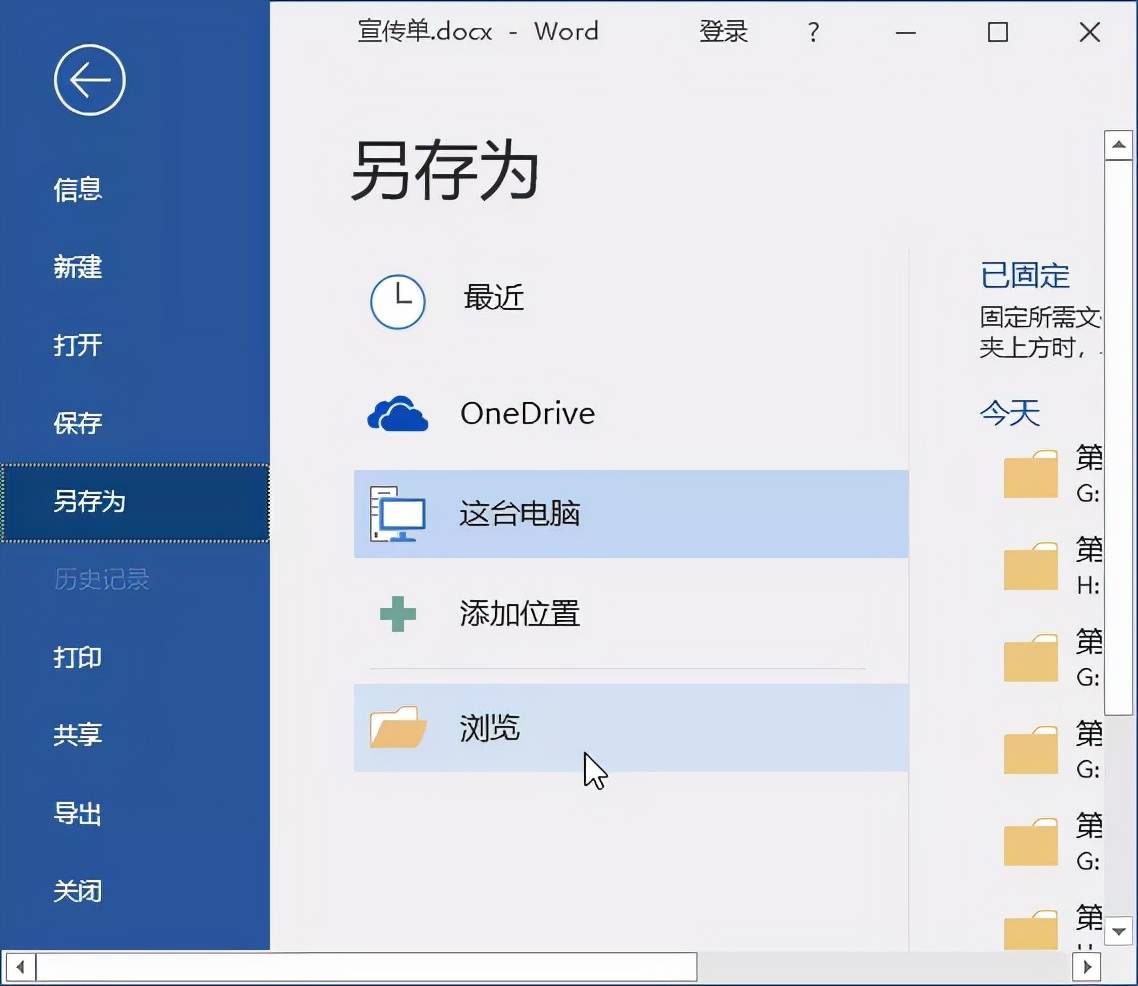Click the open folder Browse icon
1138x986 pixels.
[398, 727]
